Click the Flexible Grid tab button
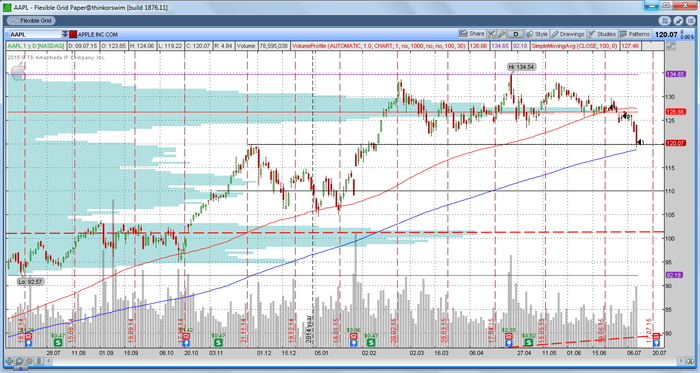The height and width of the screenshot is (373, 700). [31, 21]
